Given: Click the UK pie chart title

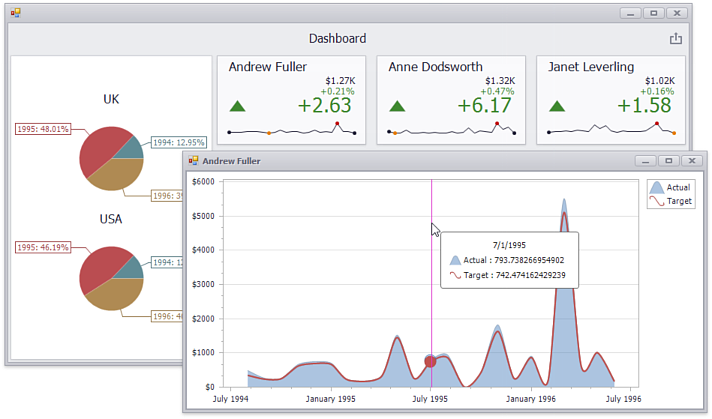Looking at the screenshot, I should 111,99.
